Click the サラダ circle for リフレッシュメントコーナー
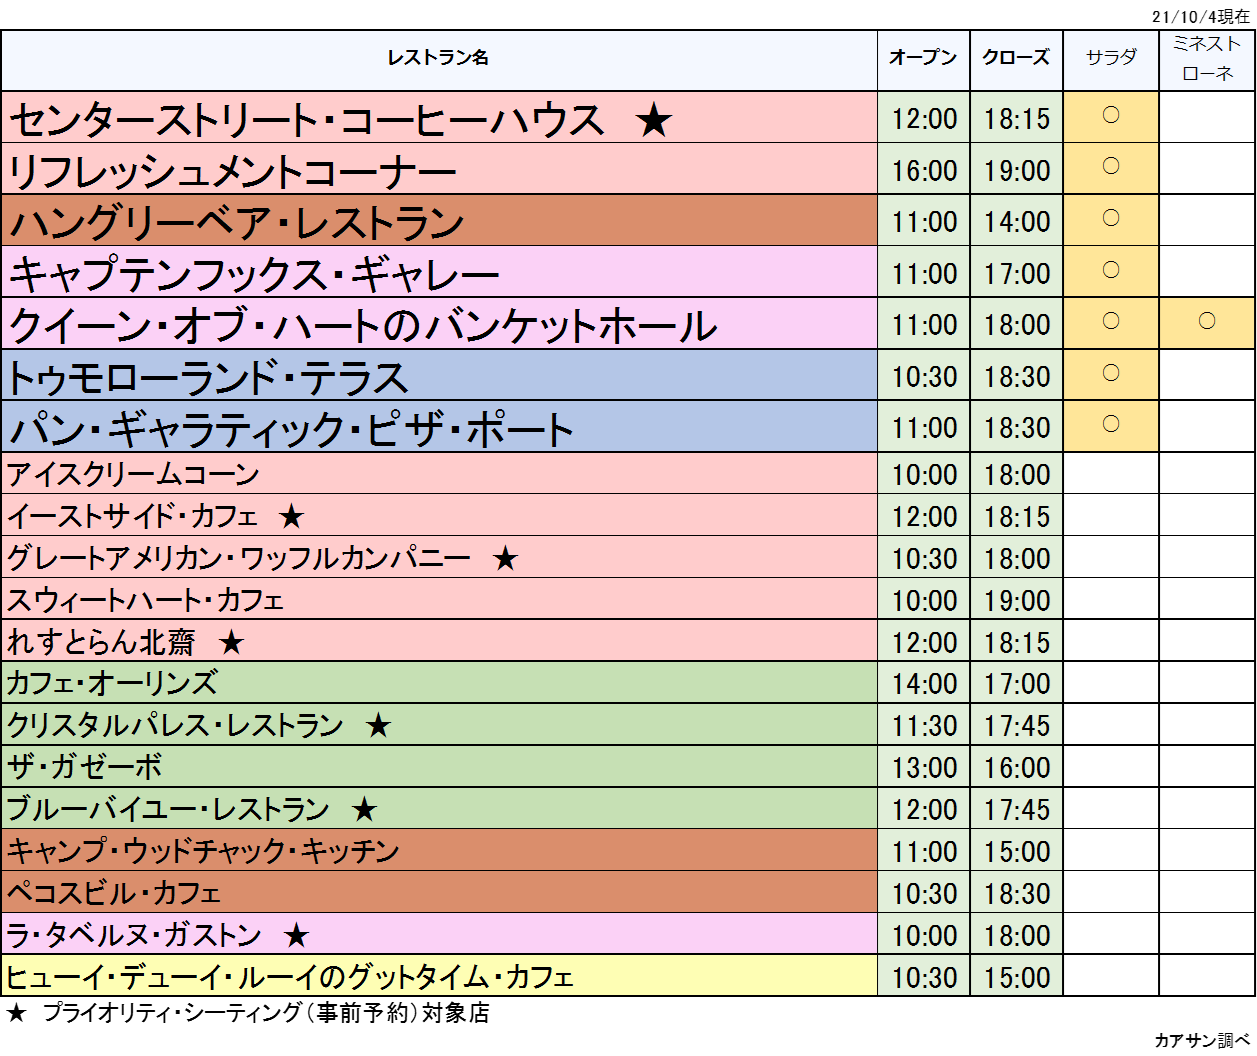The height and width of the screenshot is (1056, 1257). tap(1110, 166)
